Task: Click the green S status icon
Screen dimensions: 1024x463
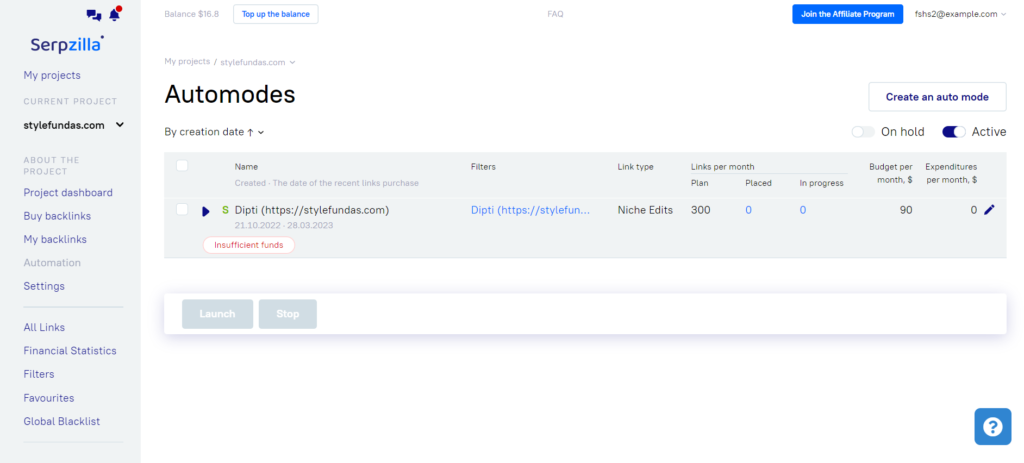Action: [225, 210]
